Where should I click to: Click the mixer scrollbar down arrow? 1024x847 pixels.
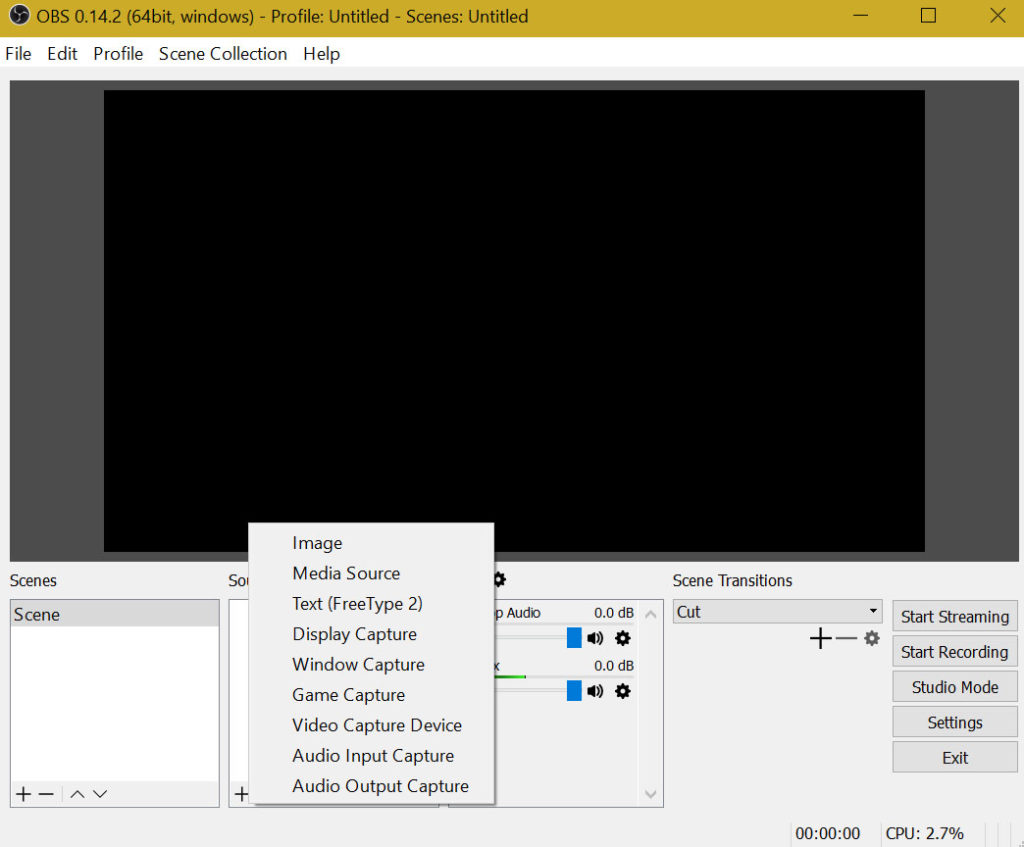650,794
